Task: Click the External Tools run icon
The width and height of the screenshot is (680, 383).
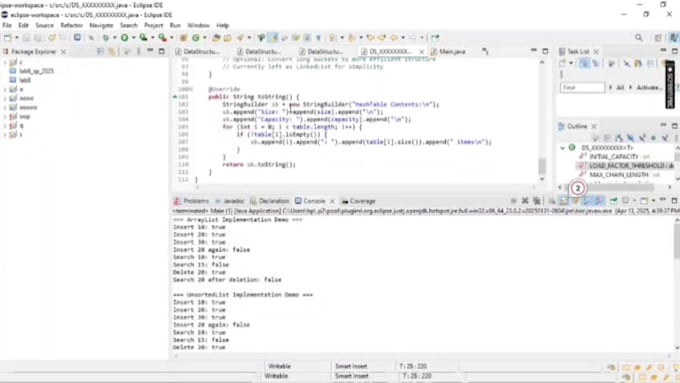Action: [163, 38]
